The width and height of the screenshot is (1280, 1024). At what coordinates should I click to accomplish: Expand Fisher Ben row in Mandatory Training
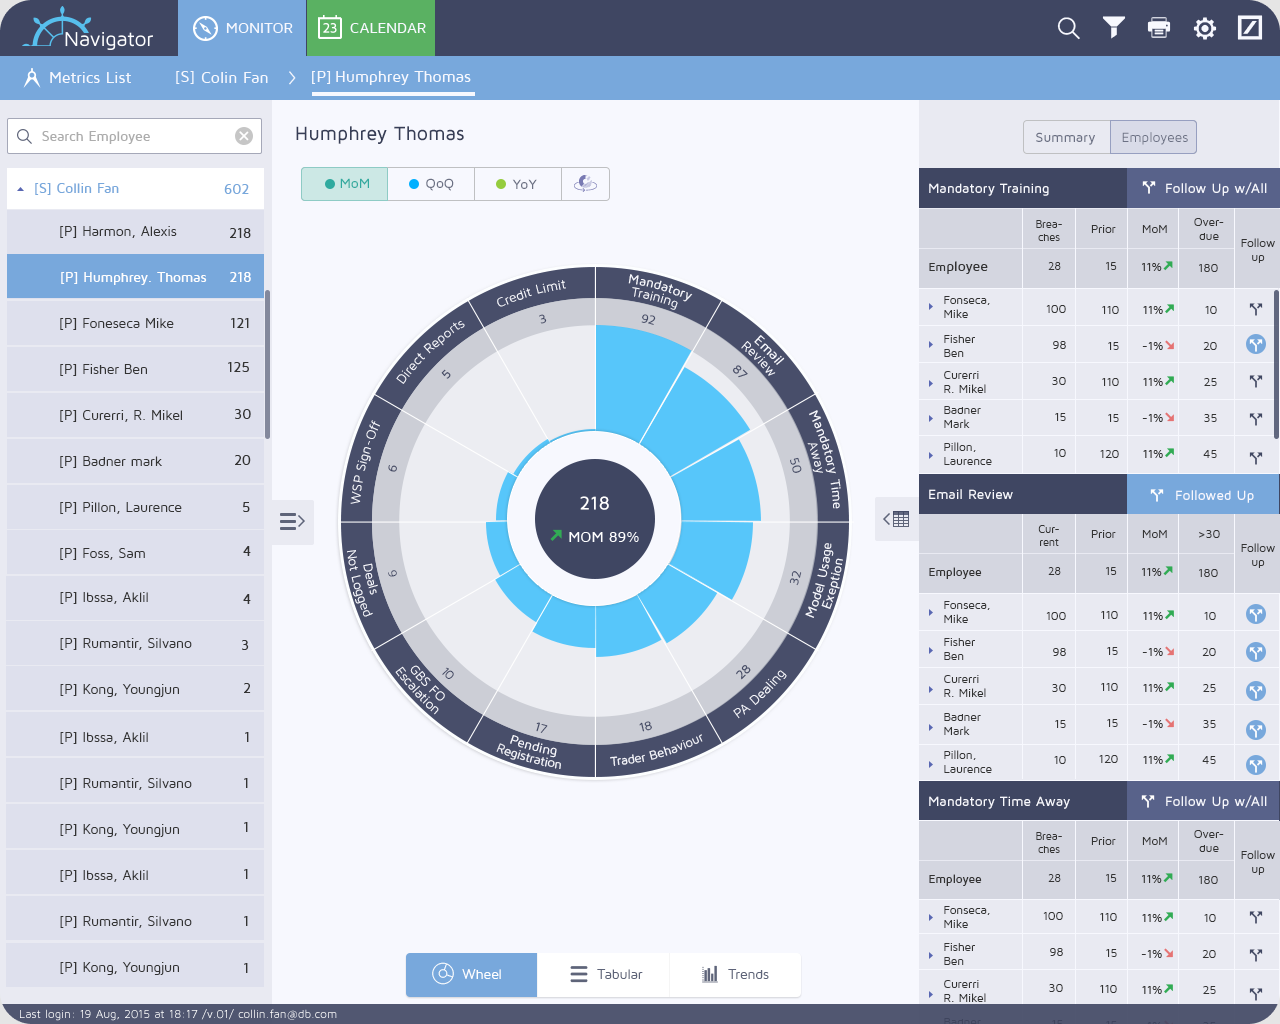931,344
